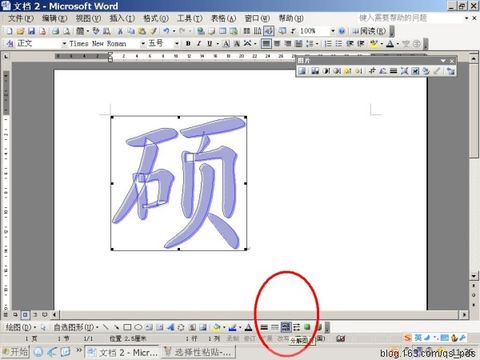Screen dimensions: 480x360
Task: Select the align-right paragraph button
Action: coord(288,44)
